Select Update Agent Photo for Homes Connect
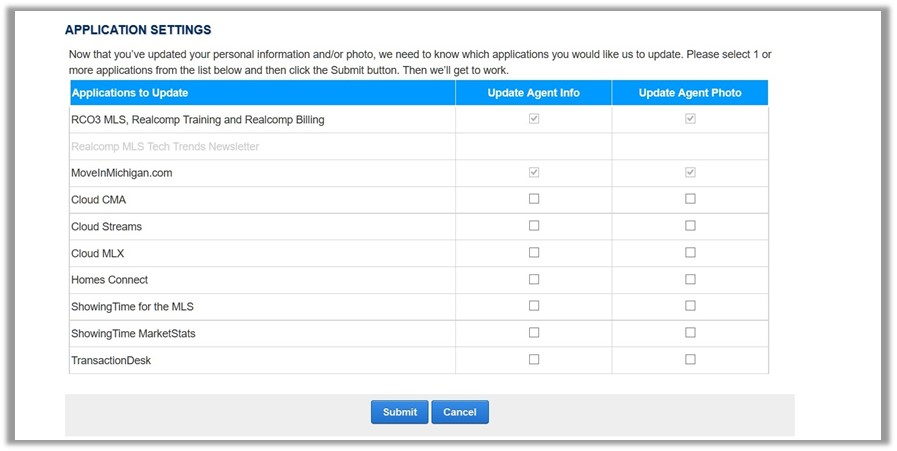 pos(690,279)
